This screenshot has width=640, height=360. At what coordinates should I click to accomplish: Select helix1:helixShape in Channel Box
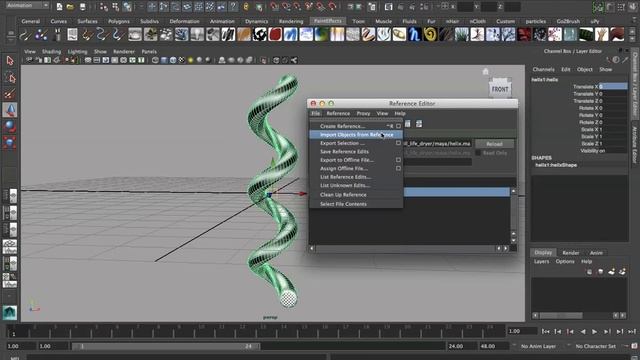[x=556, y=165]
